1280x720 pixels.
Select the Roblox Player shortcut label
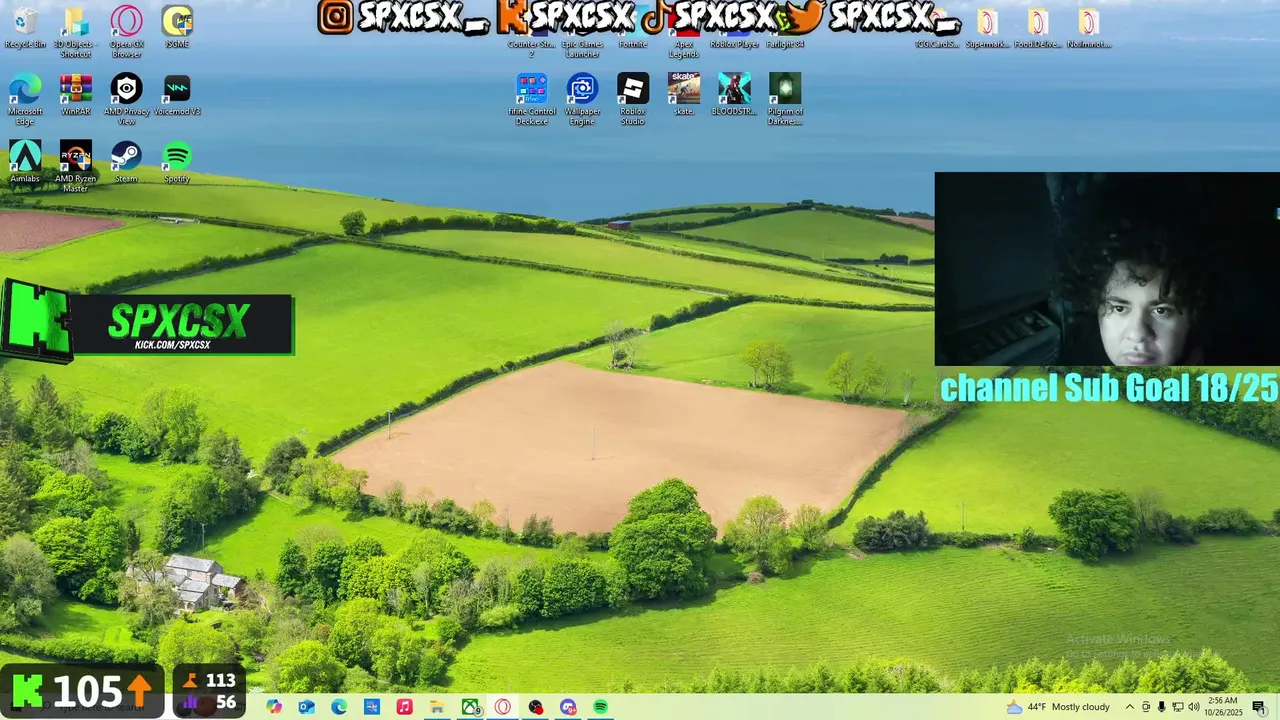pos(734,44)
